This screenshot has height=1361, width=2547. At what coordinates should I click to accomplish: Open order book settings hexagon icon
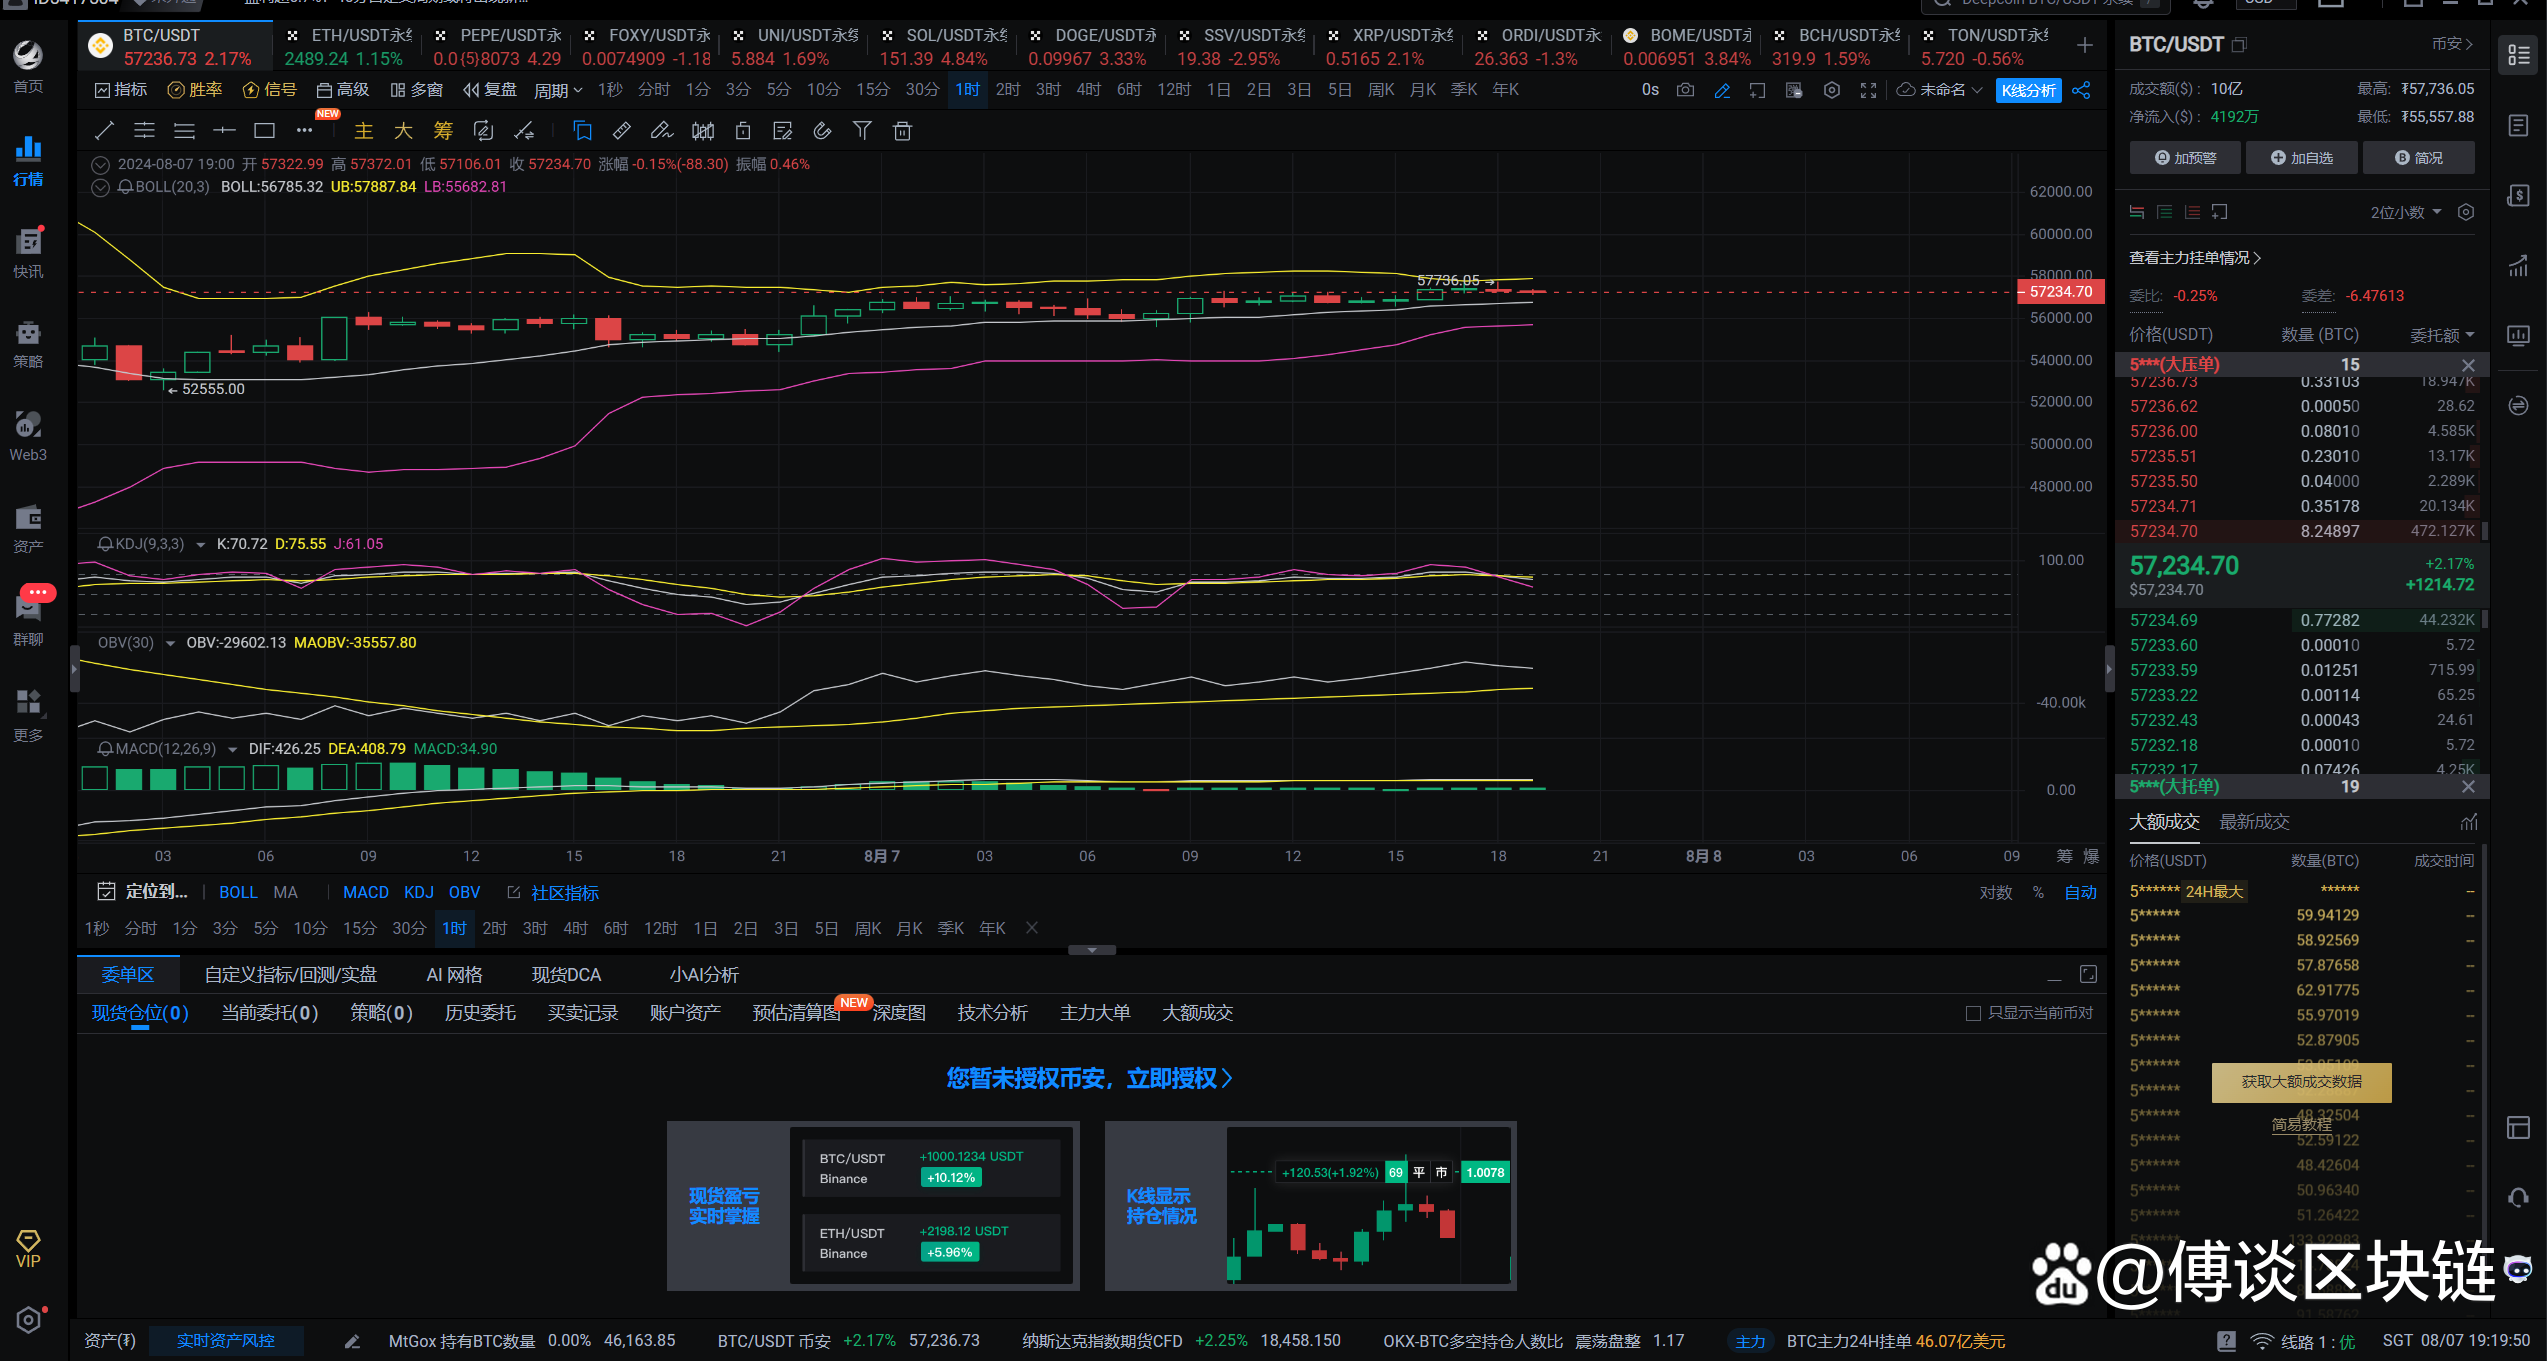click(x=2465, y=212)
